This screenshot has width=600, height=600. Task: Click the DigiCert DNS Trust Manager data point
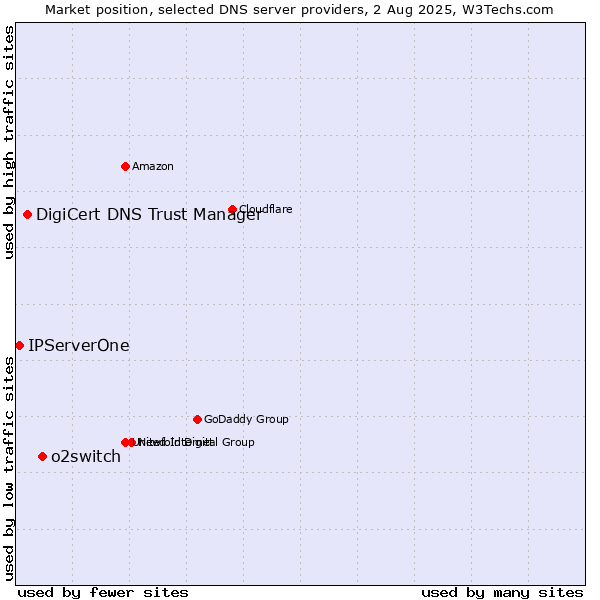(27, 215)
